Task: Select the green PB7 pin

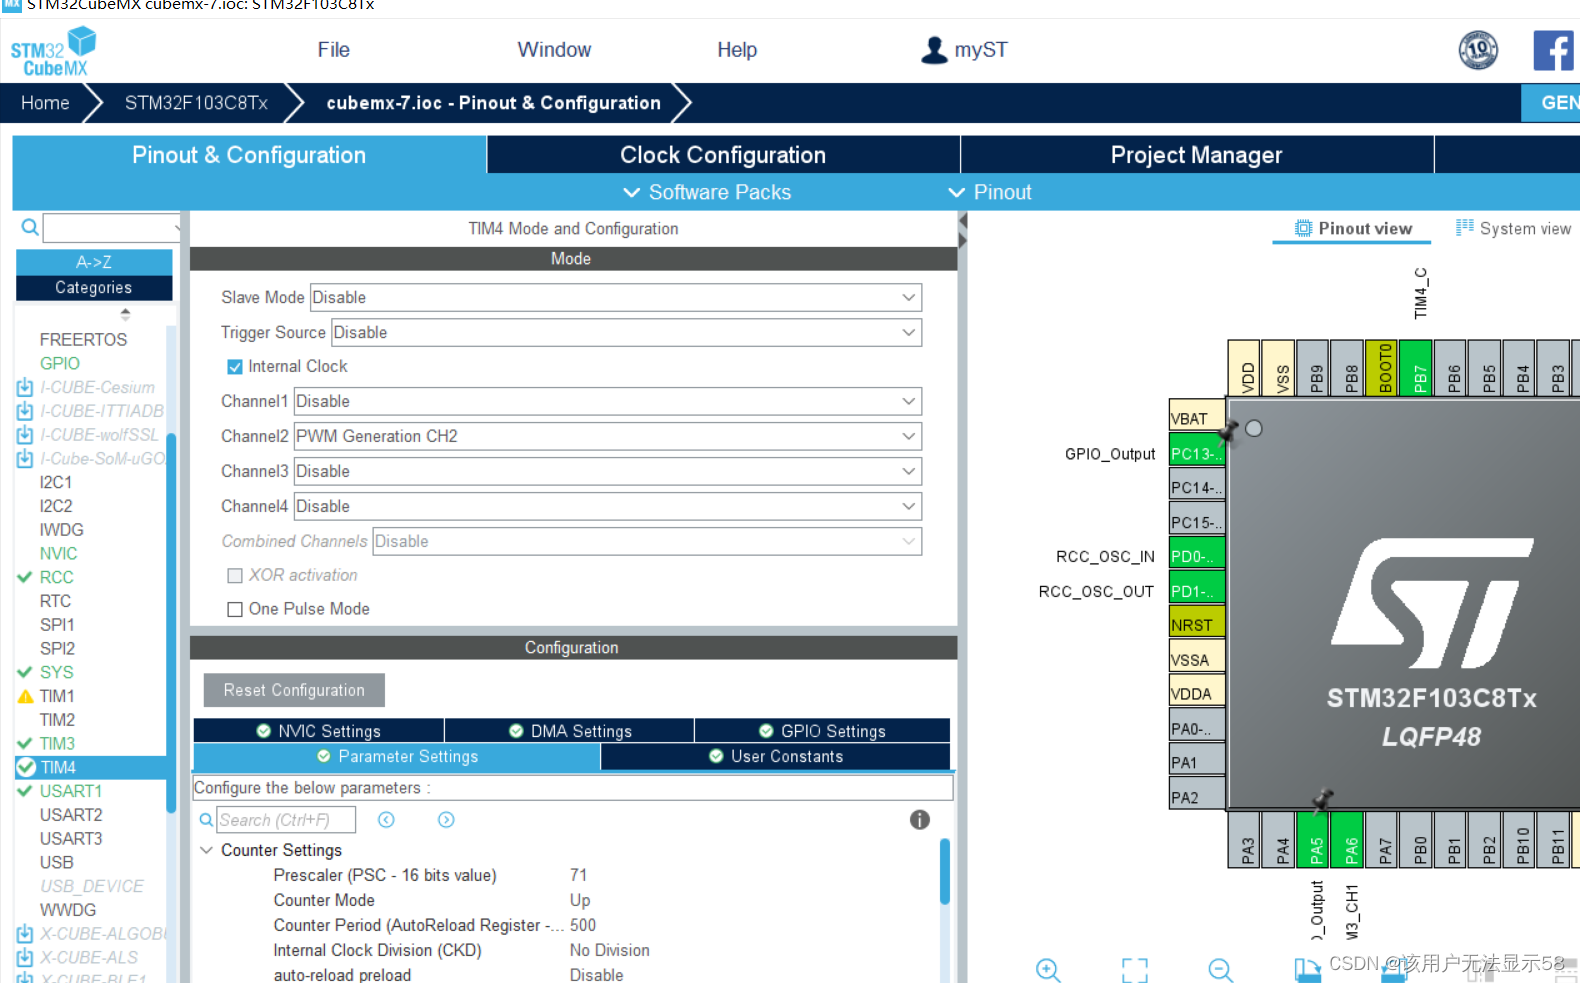Action: (1418, 368)
